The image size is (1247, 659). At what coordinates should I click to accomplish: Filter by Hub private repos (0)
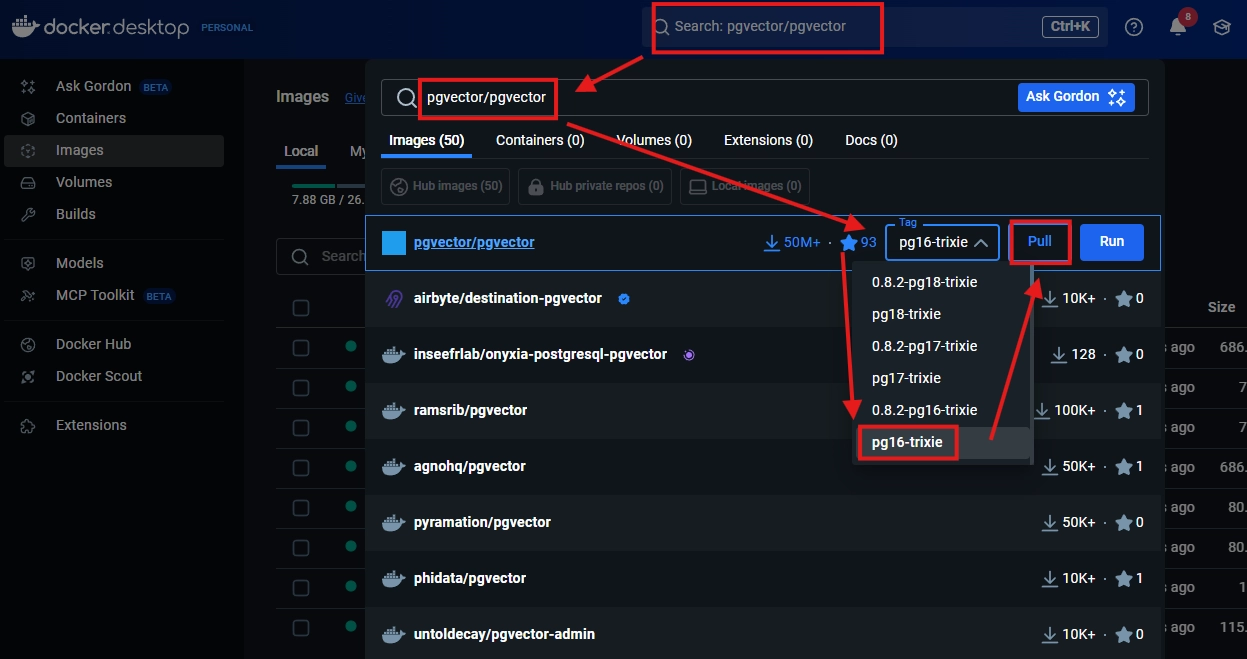(x=595, y=186)
